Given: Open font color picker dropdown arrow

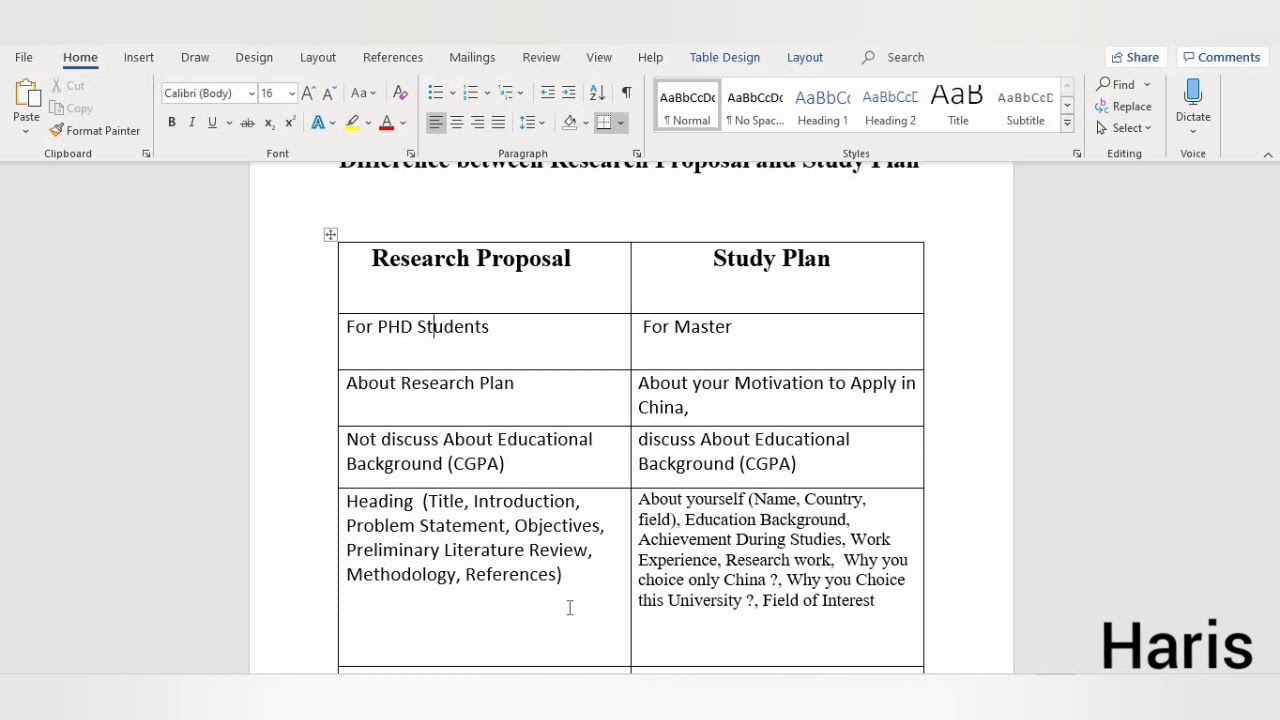Looking at the screenshot, I should [x=402, y=123].
